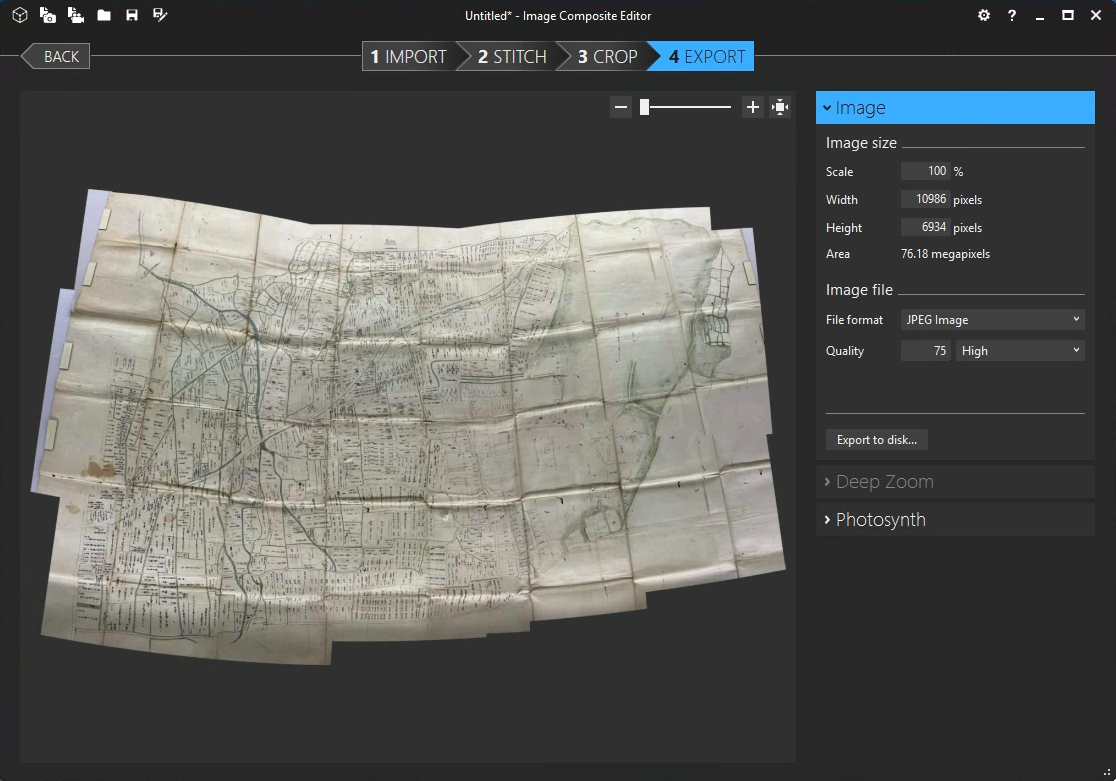Image resolution: width=1116 pixels, height=781 pixels.
Task: Zoom out with the minus button
Action: coord(621,107)
